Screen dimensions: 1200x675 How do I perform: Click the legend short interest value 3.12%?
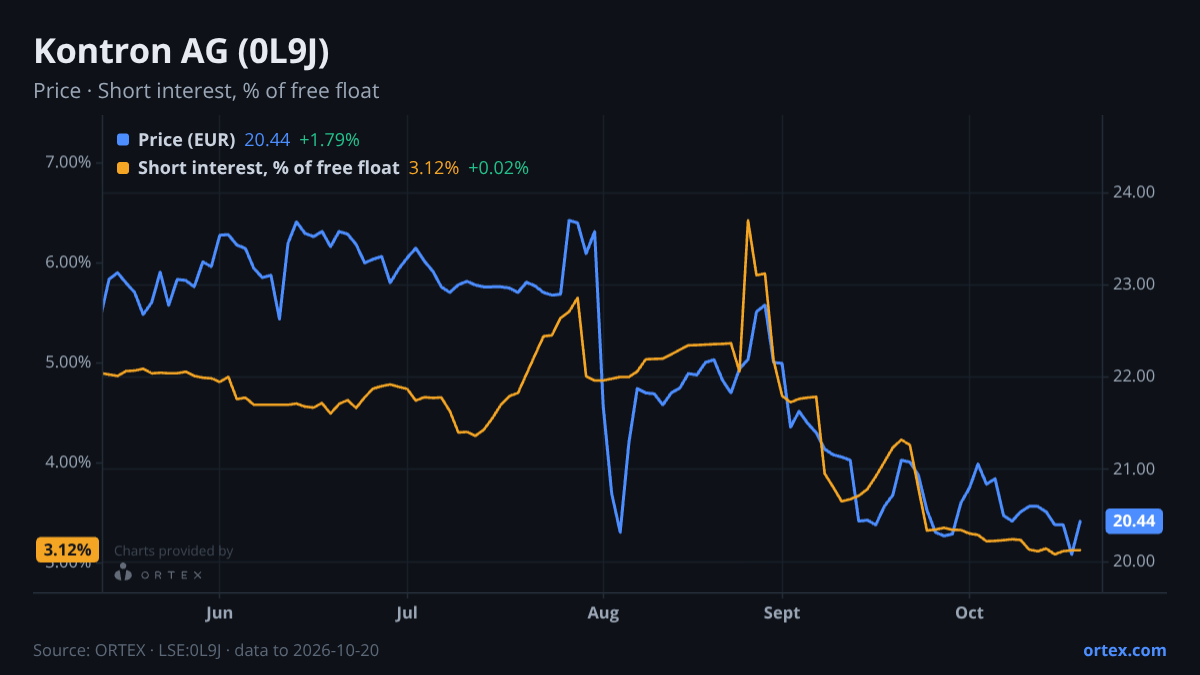pos(434,168)
